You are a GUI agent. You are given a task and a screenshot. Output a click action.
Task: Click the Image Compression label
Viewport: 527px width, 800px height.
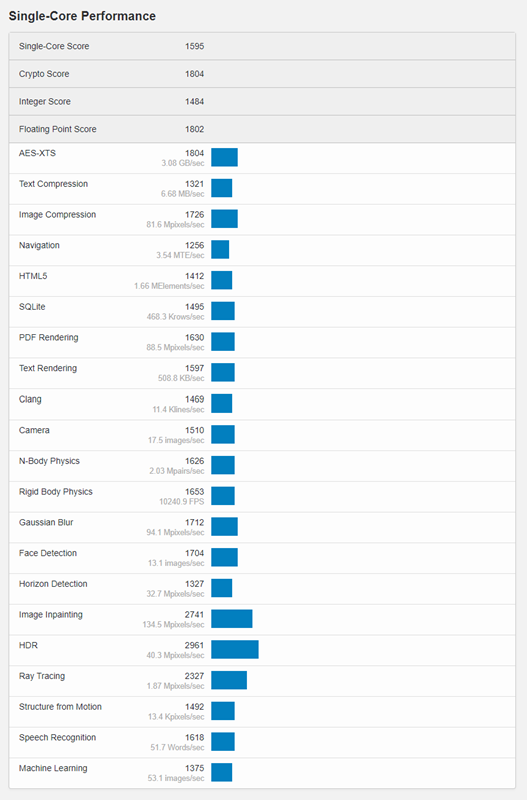click(57, 215)
